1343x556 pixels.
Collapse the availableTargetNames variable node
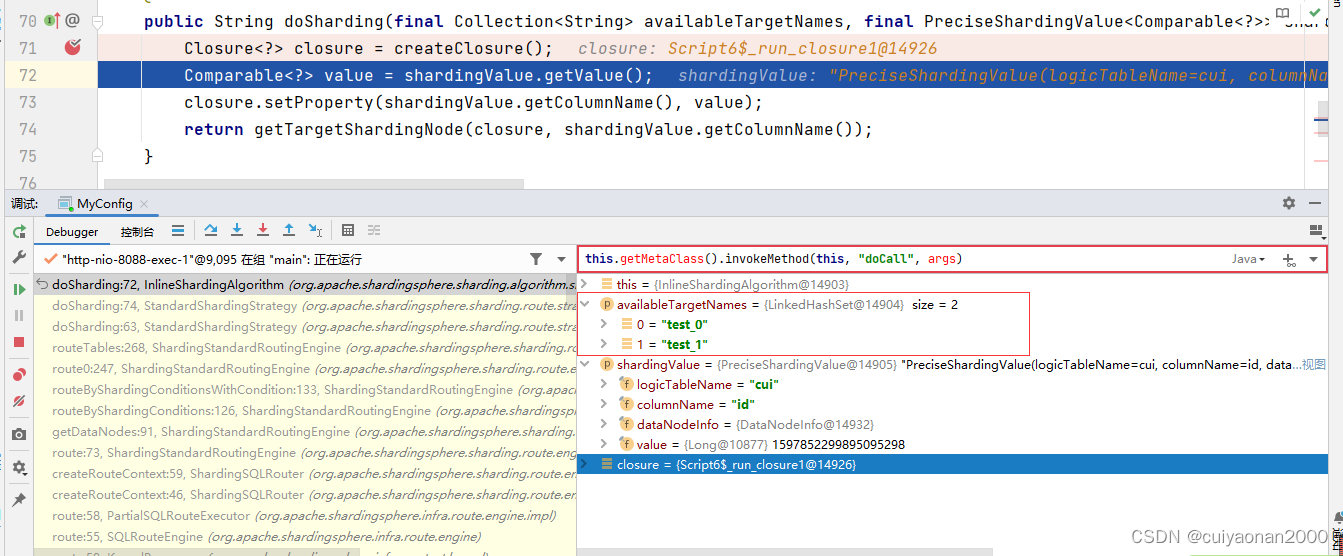[585, 304]
